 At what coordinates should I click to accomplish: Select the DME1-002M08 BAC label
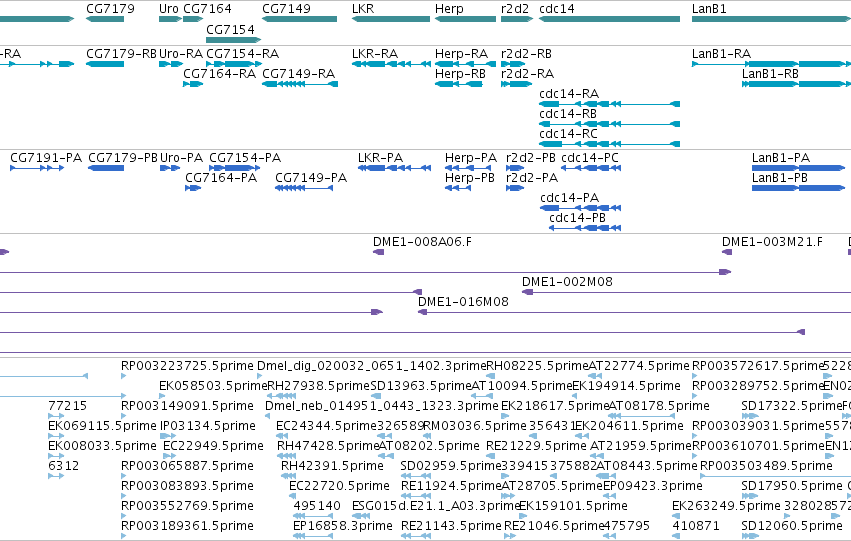pos(567,282)
